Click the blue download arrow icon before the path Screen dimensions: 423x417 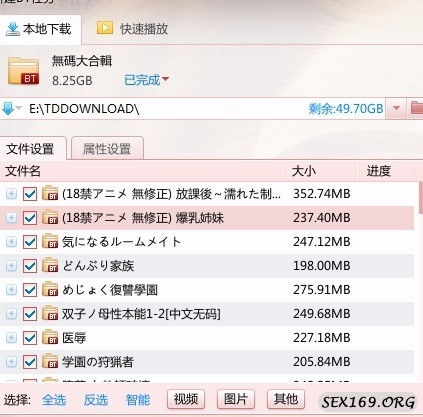click(8, 108)
